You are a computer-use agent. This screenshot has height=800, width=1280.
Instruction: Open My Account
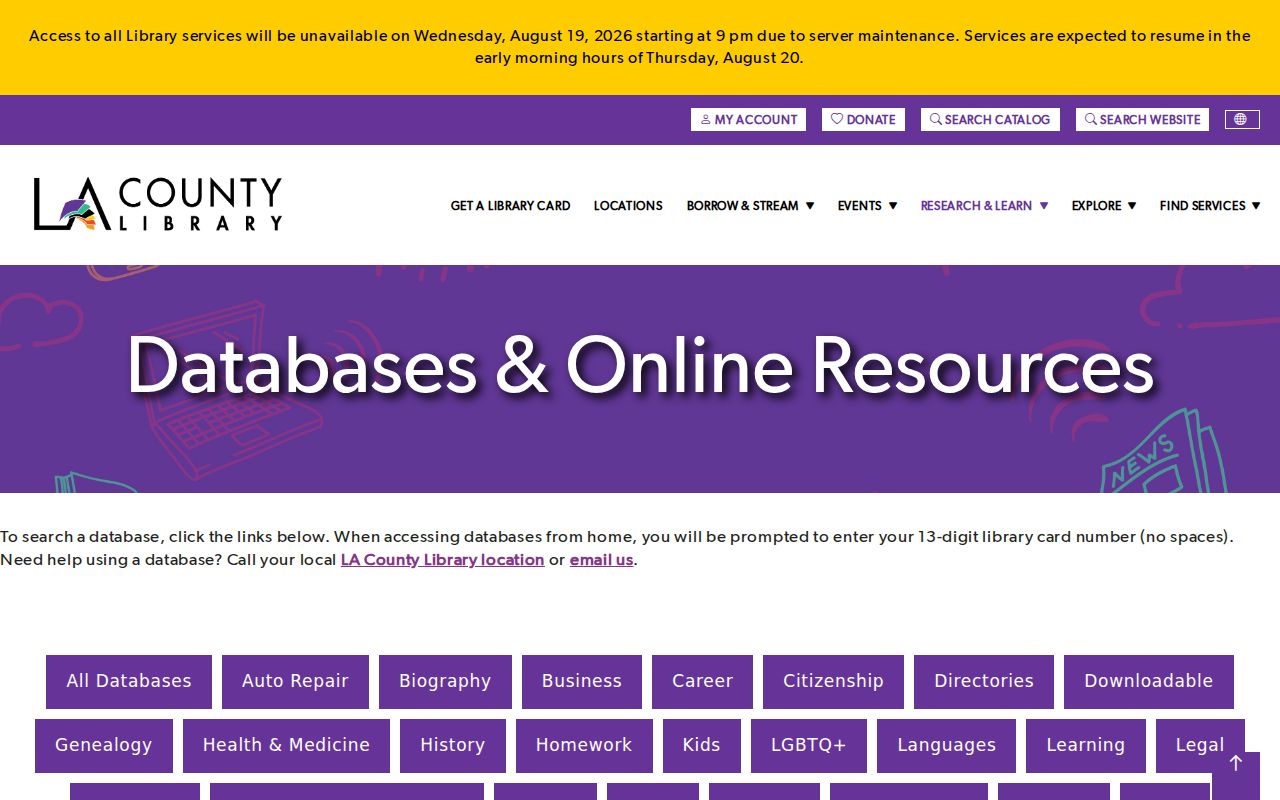coord(748,119)
